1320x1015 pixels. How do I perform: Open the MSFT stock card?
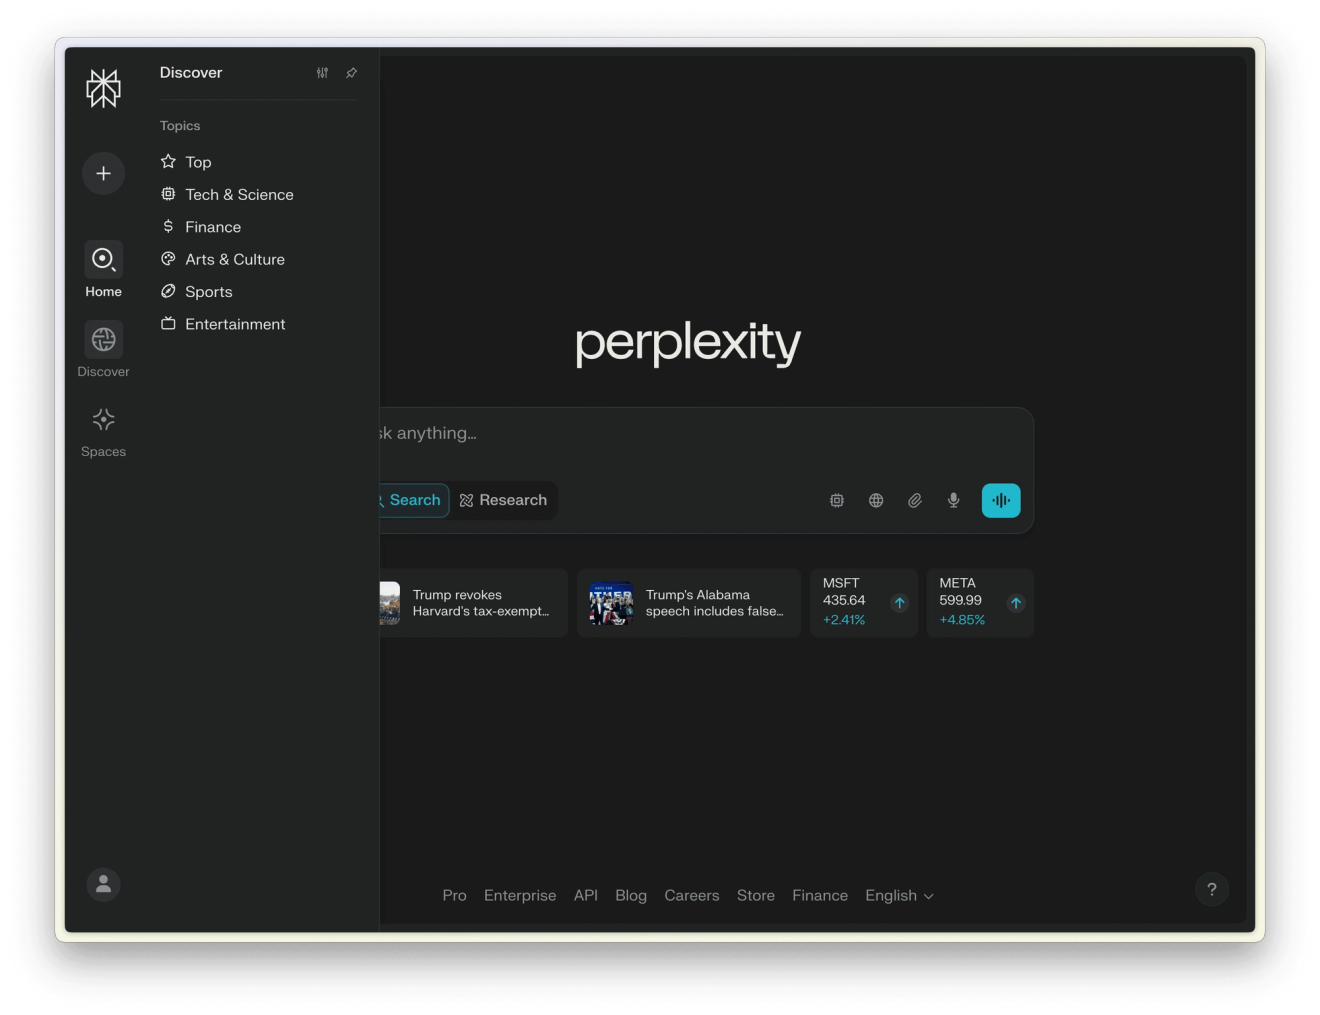[x=864, y=603]
